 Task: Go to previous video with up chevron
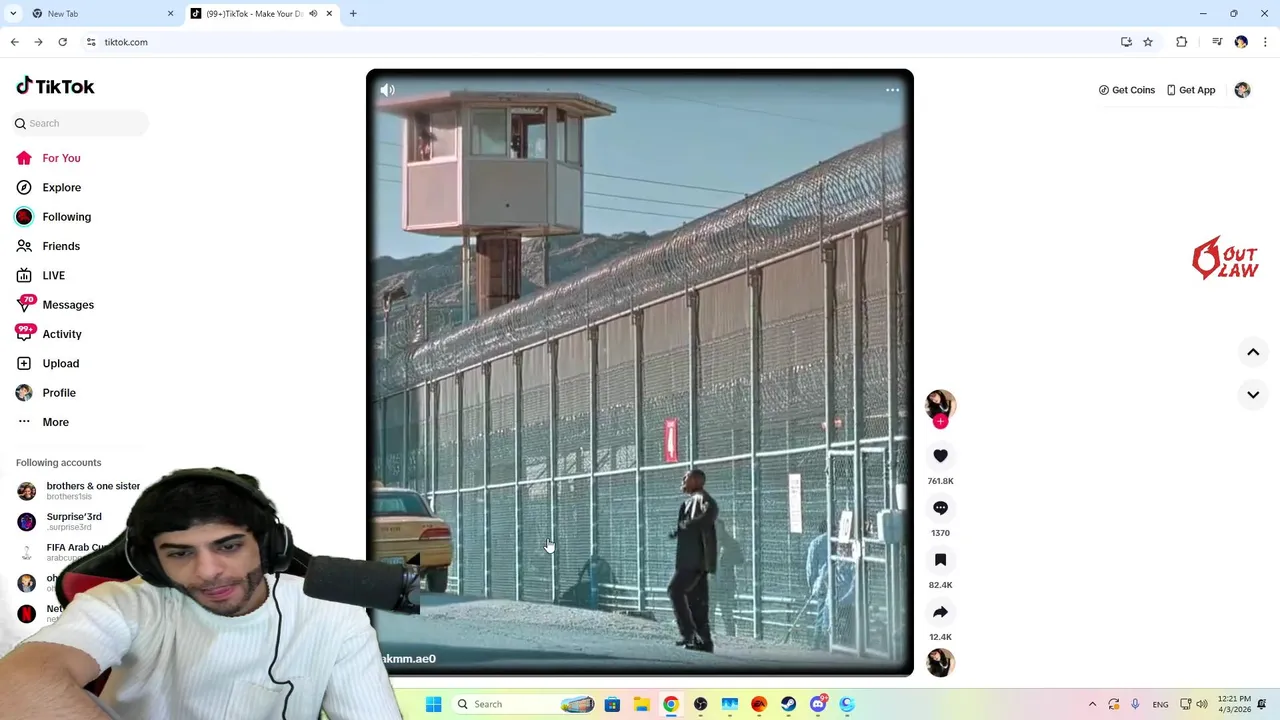point(1253,352)
